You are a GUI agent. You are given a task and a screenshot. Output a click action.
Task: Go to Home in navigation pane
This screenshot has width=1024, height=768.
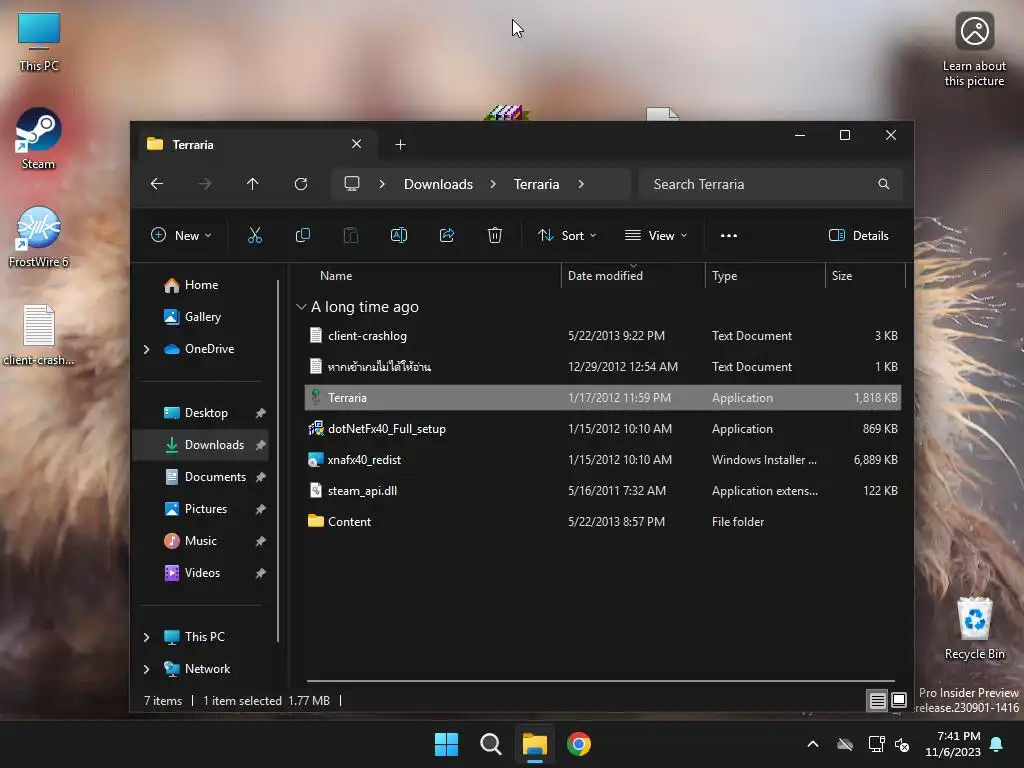point(201,285)
